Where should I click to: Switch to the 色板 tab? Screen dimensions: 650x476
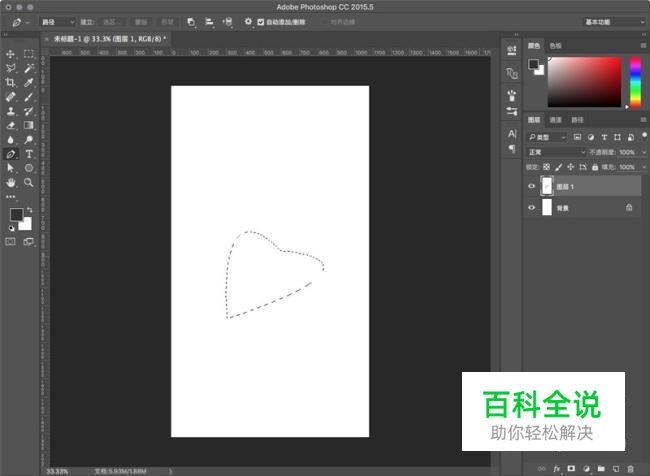point(555,45)
